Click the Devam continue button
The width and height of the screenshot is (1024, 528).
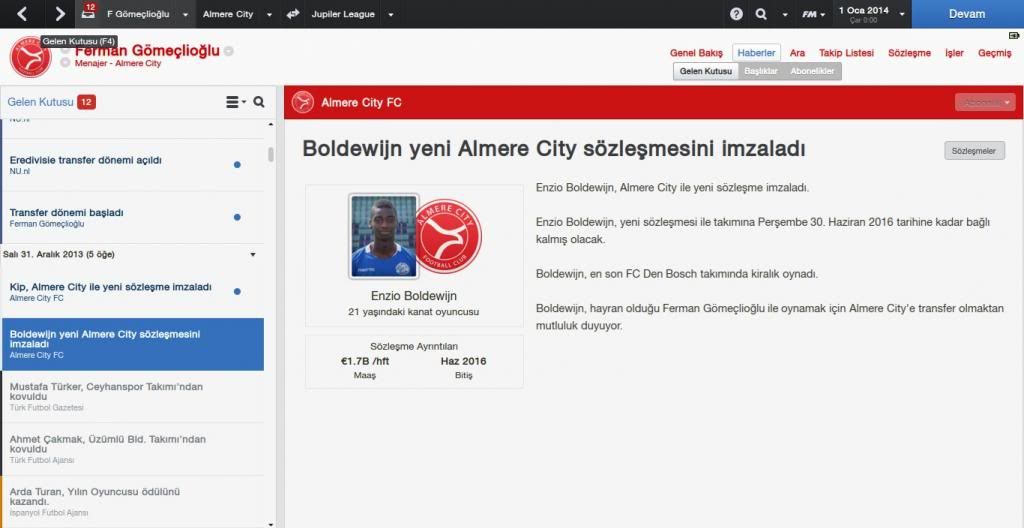(x=967, y=14)
